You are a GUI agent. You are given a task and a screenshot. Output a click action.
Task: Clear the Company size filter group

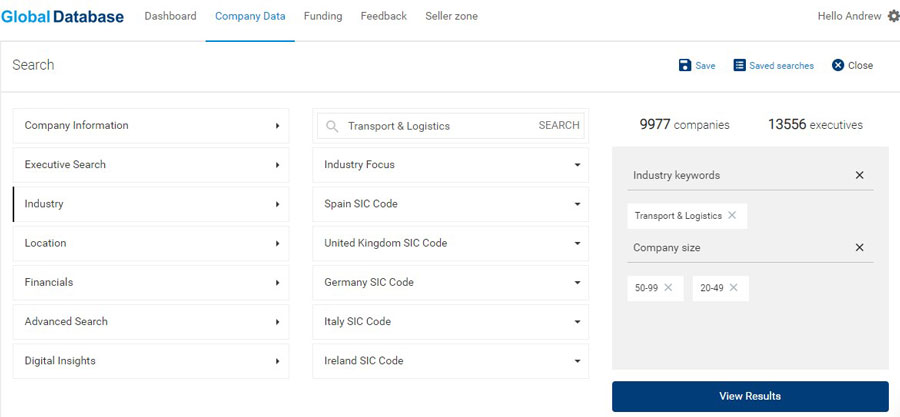coord(859,248)
